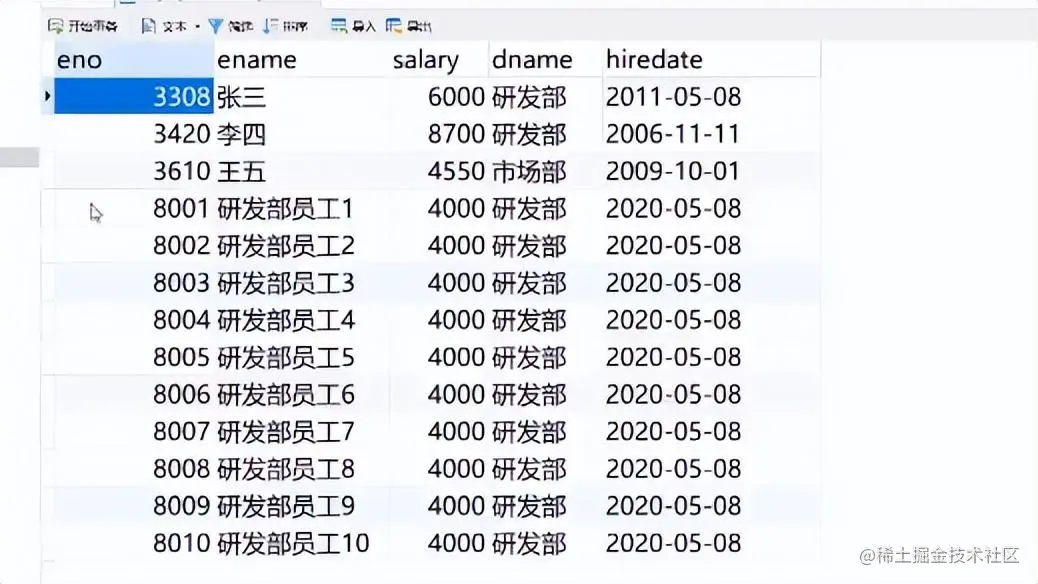Click the Filter (筛选) funnel icon
Image resolution: width=1038 pixels, height=584 pixels.
tap(215, 26)
